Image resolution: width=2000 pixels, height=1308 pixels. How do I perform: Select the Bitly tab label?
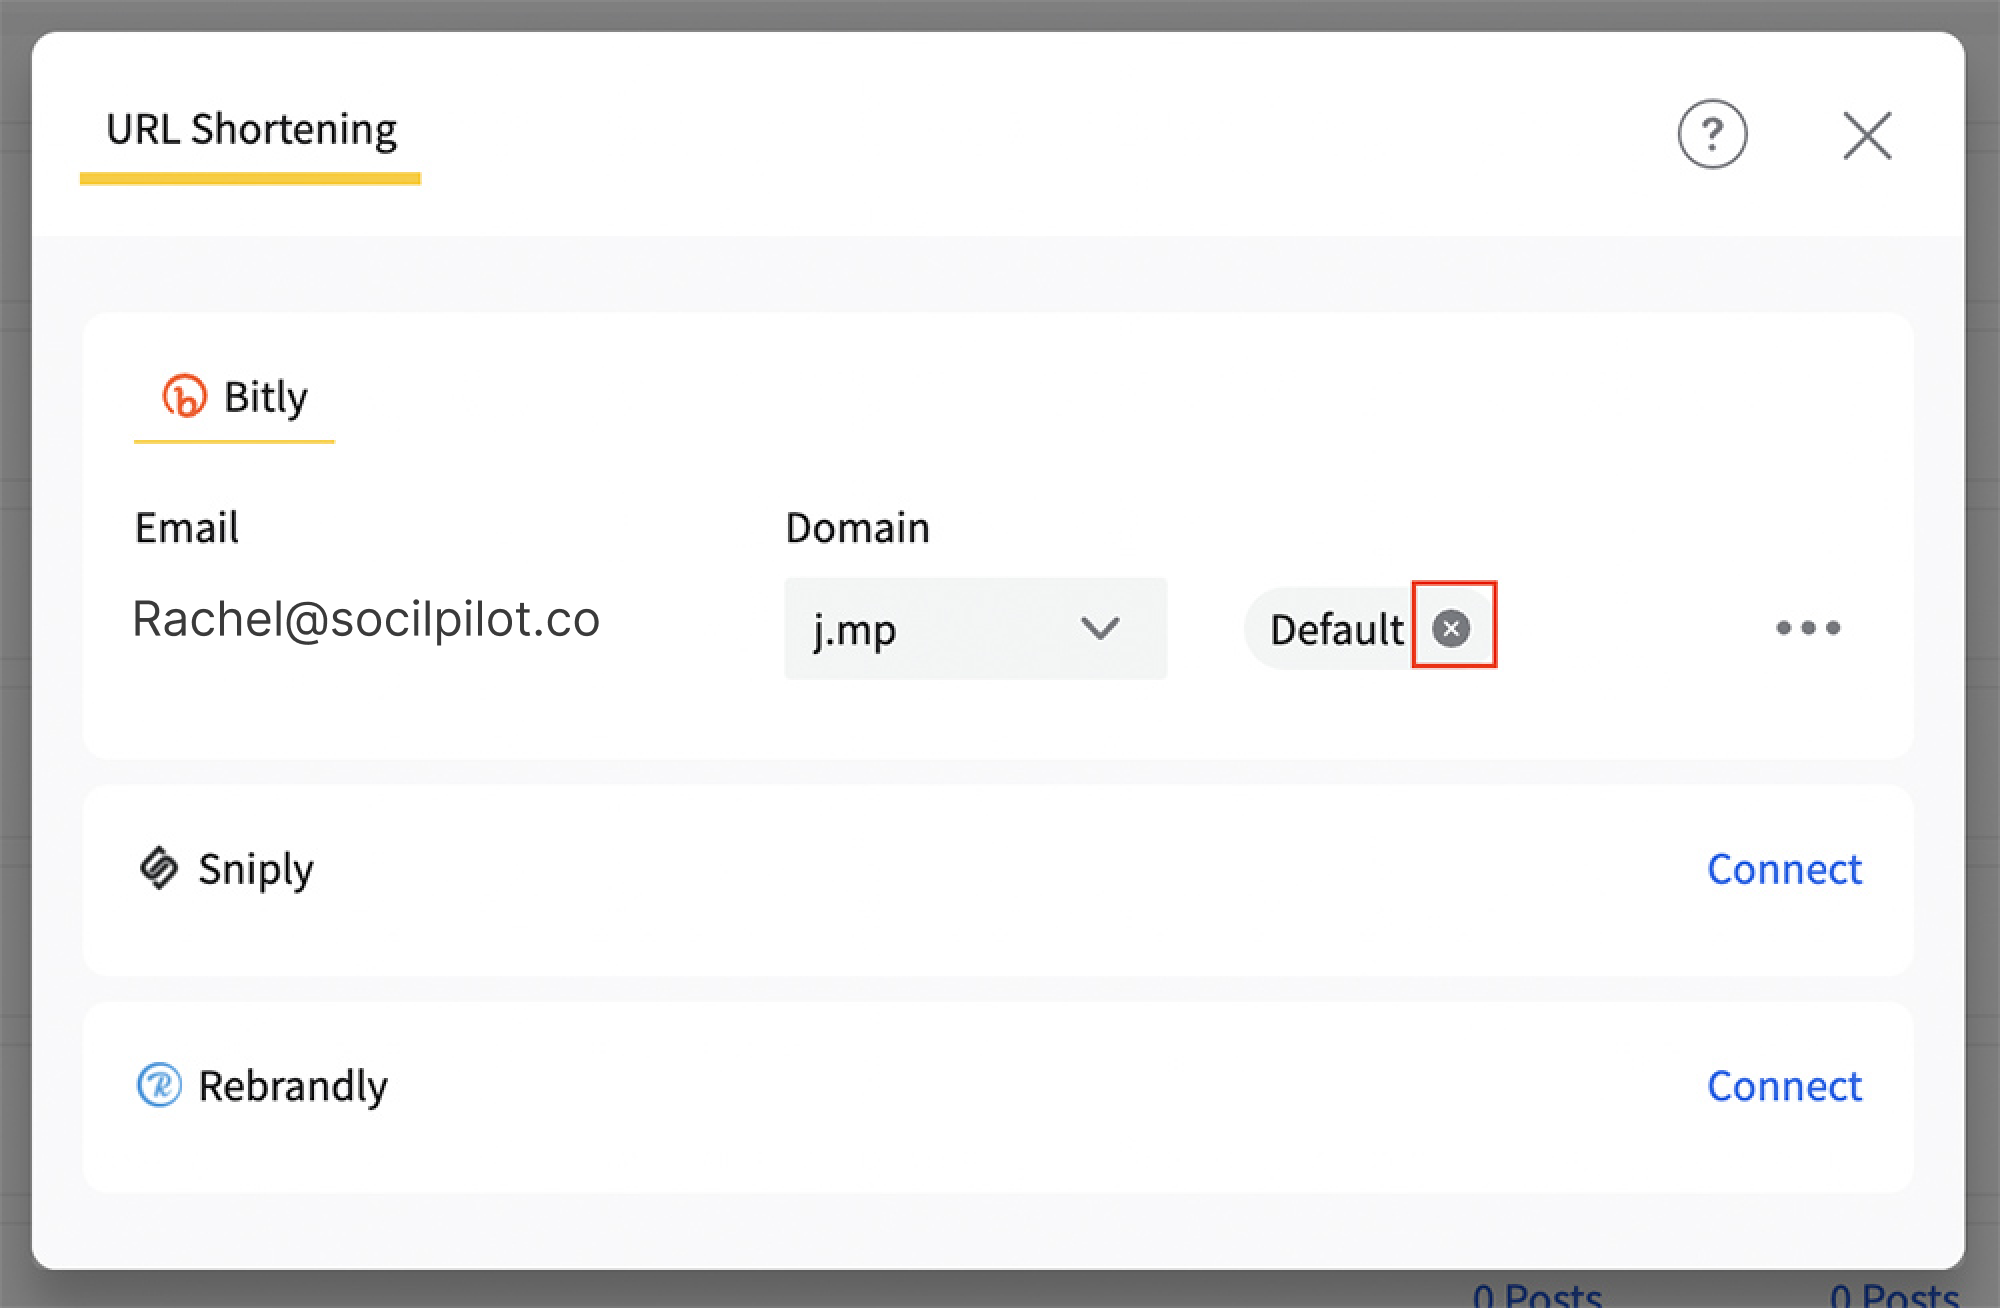265,397
